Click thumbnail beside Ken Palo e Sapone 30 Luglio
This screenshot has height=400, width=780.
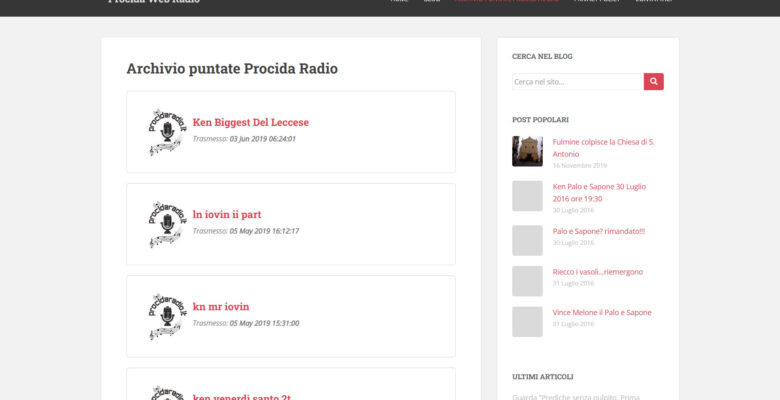pyautogui.click(x=527, y=196)
